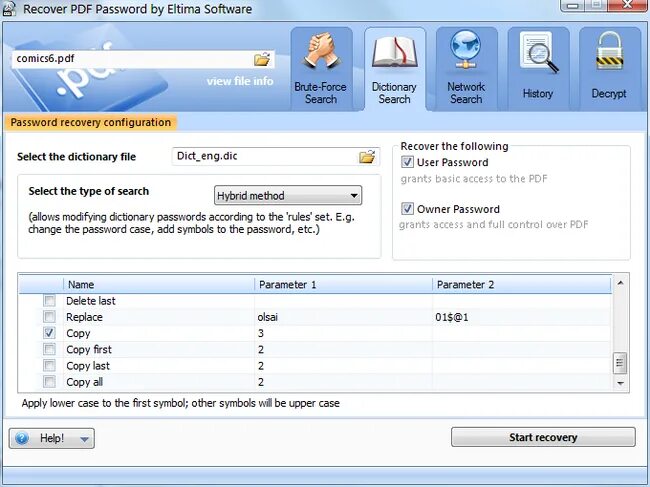The height and width of the screenshot is (487, 650).
Task: Select the 'Copy' rule name
Action: pos(78,333)
